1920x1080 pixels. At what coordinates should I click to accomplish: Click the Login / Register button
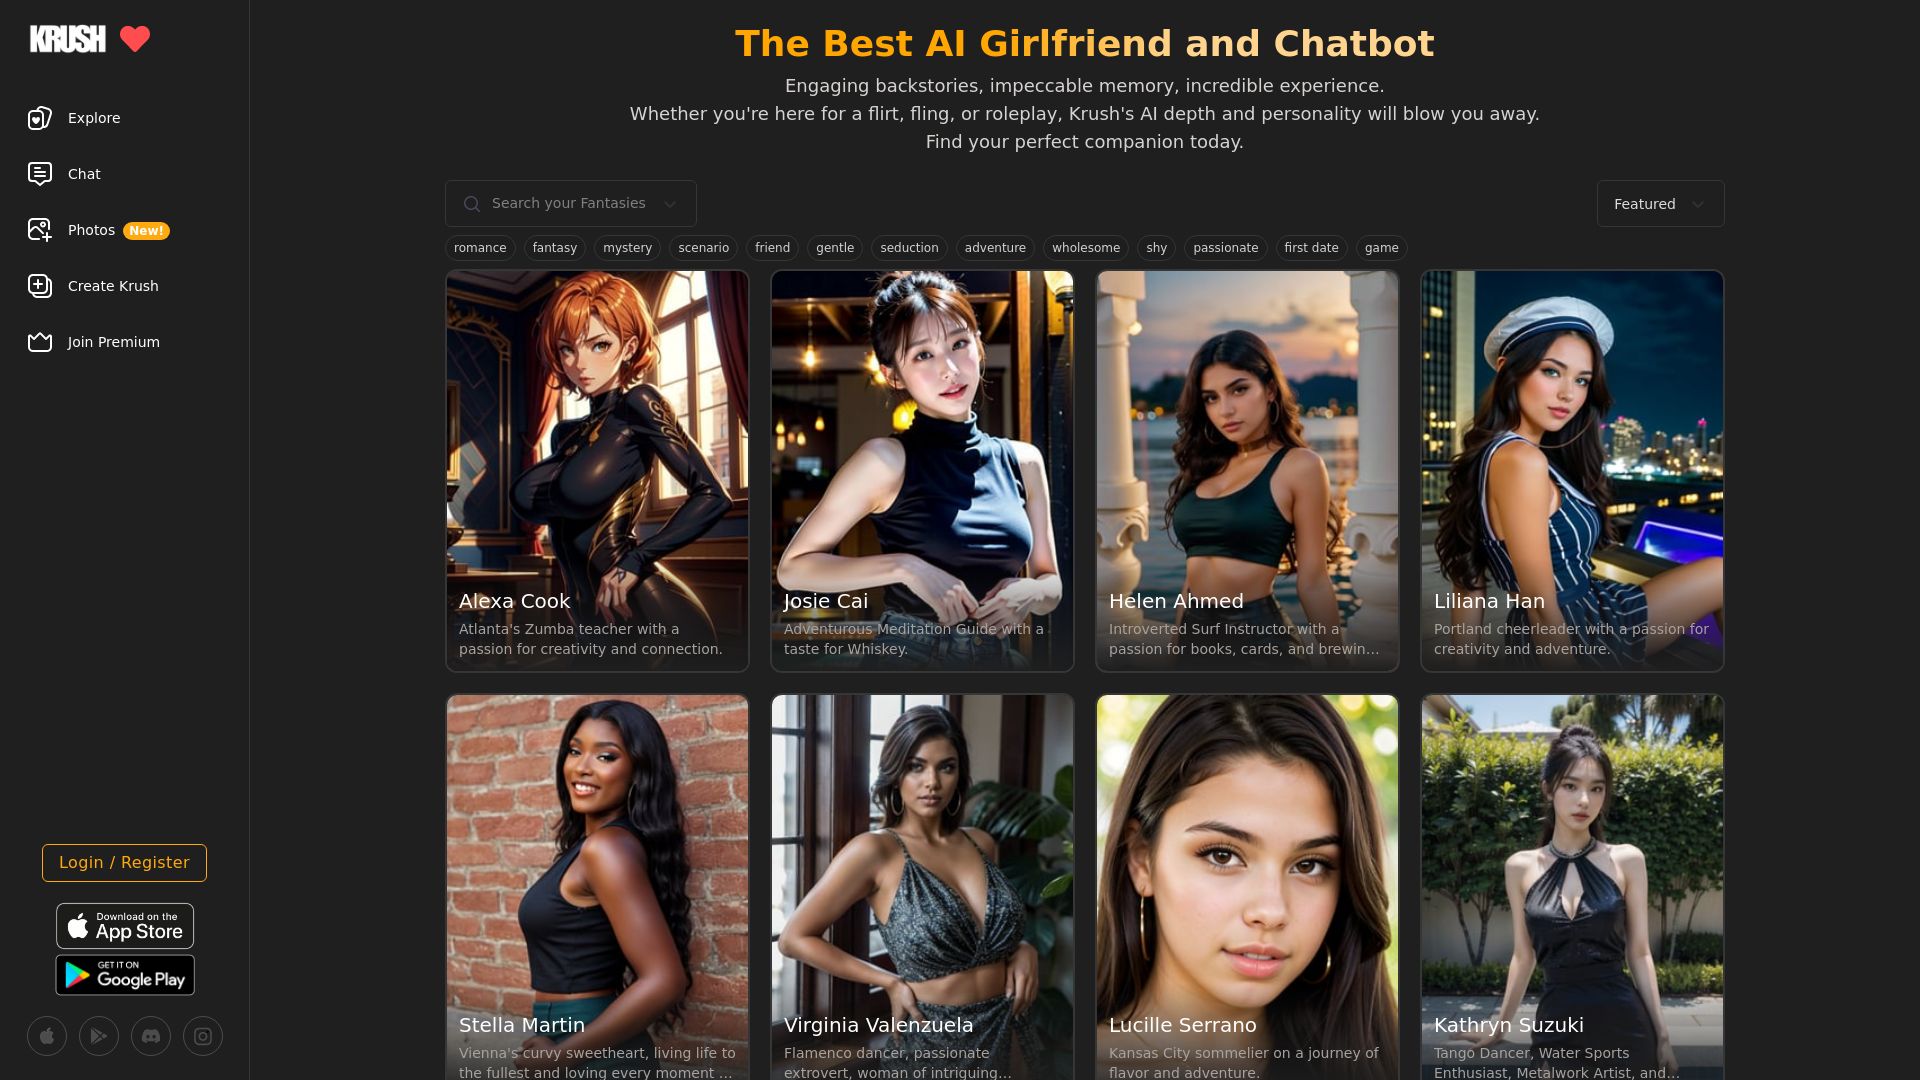(x=124, y=863)
